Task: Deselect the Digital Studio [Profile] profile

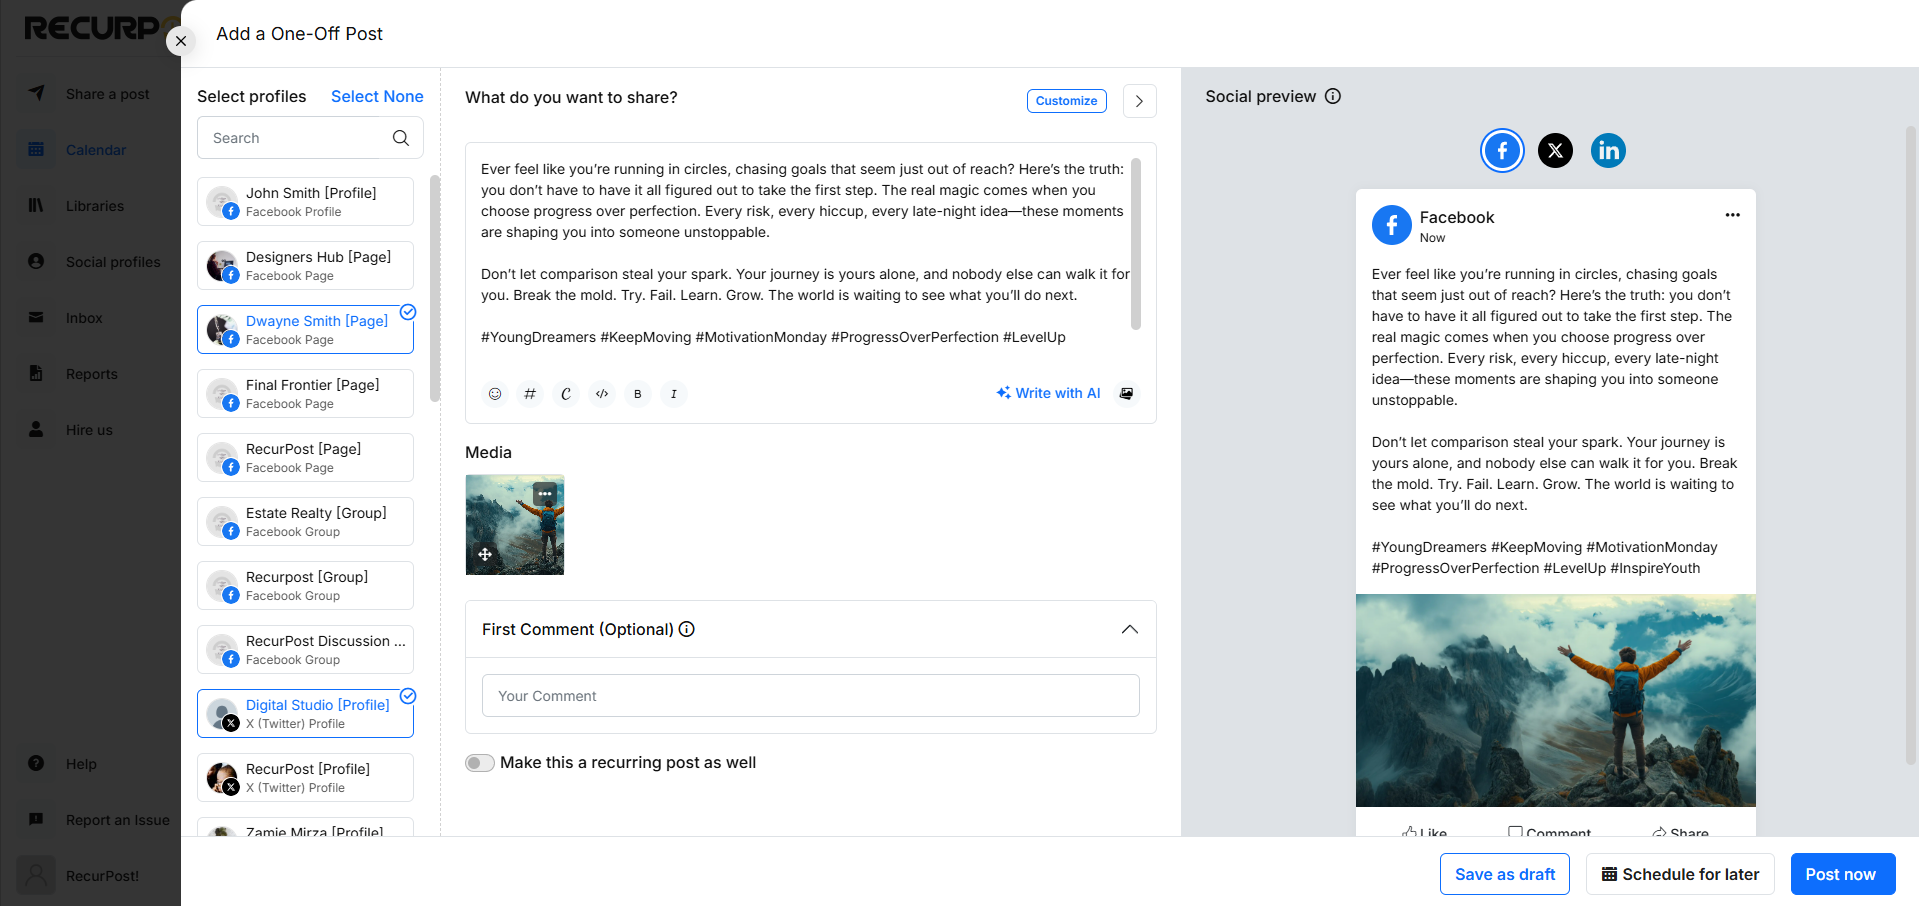Action: click(x=305, y=714)
